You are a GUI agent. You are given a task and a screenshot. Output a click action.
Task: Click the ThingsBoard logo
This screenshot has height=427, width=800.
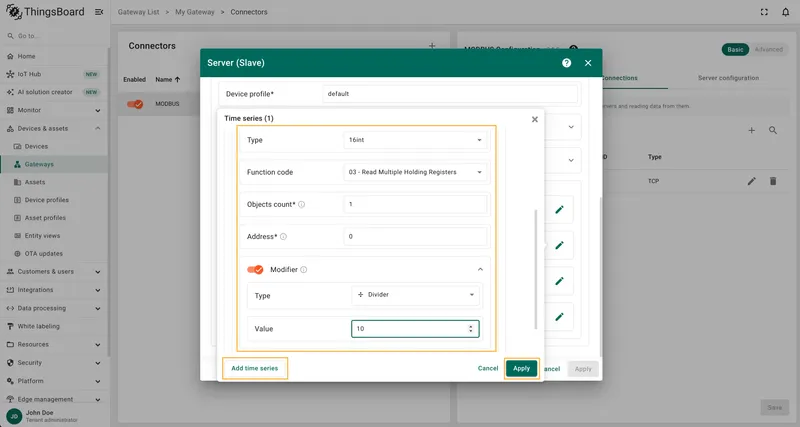pos(45,12)
